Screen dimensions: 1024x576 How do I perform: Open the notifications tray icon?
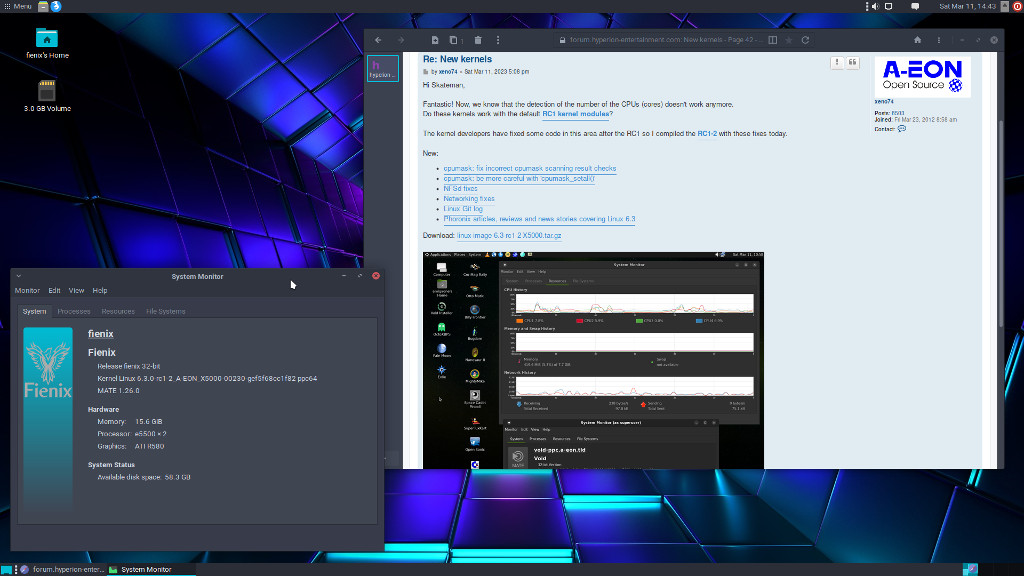point(915,7)
